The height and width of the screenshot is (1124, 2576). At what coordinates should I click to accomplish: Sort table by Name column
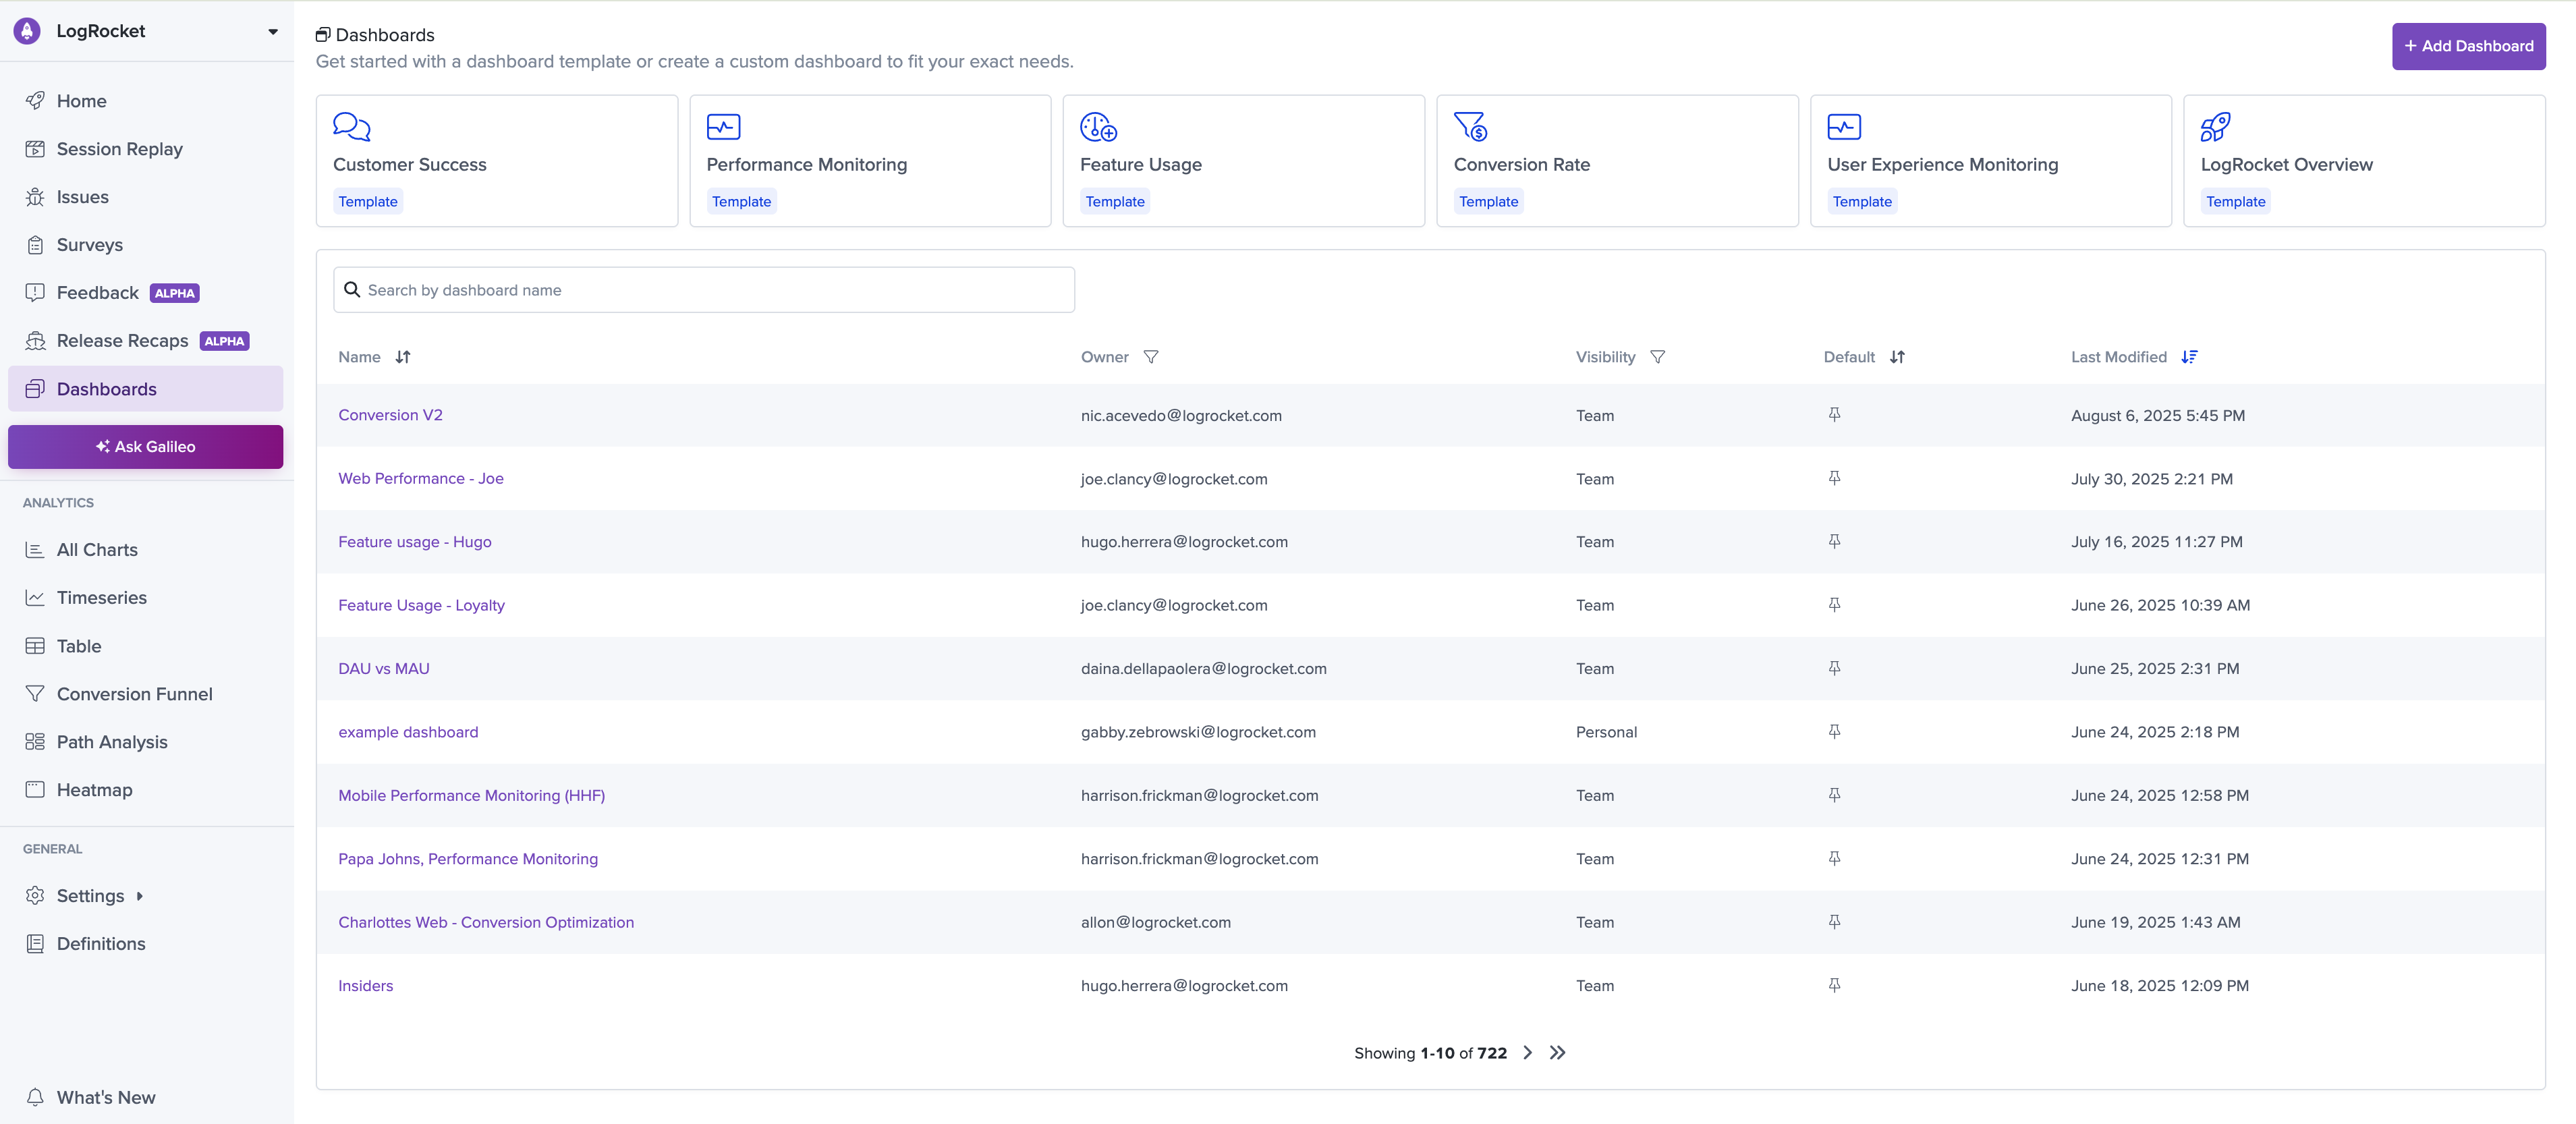pos(403,357)
